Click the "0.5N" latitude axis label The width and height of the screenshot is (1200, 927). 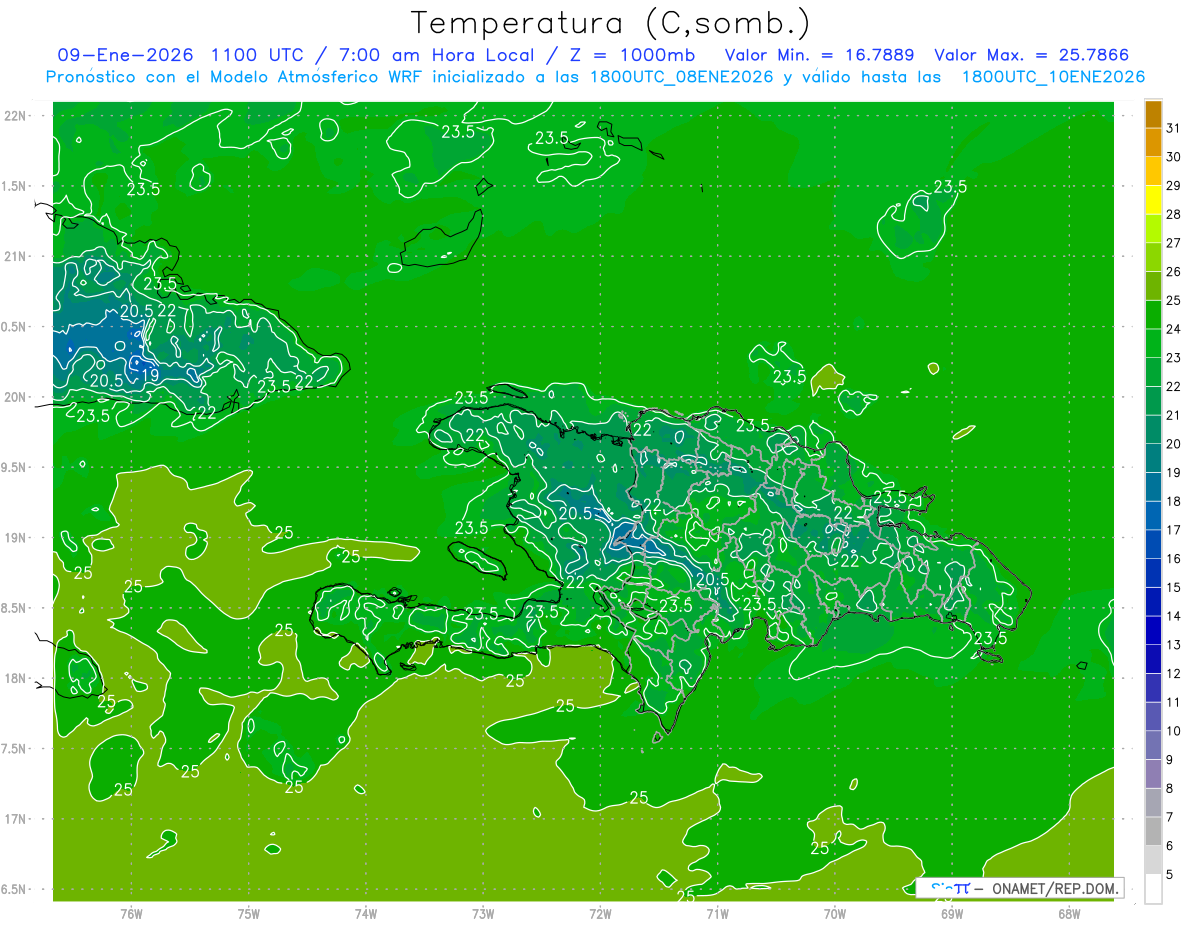(15, 327)
